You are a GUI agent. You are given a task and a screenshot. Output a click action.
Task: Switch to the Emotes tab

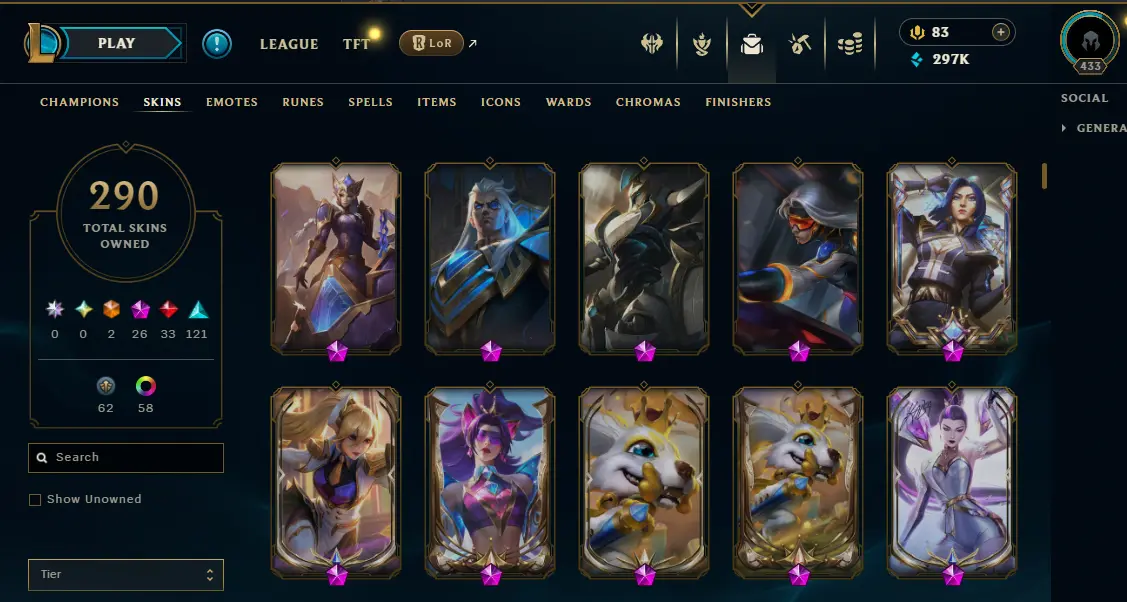point(231,102)
